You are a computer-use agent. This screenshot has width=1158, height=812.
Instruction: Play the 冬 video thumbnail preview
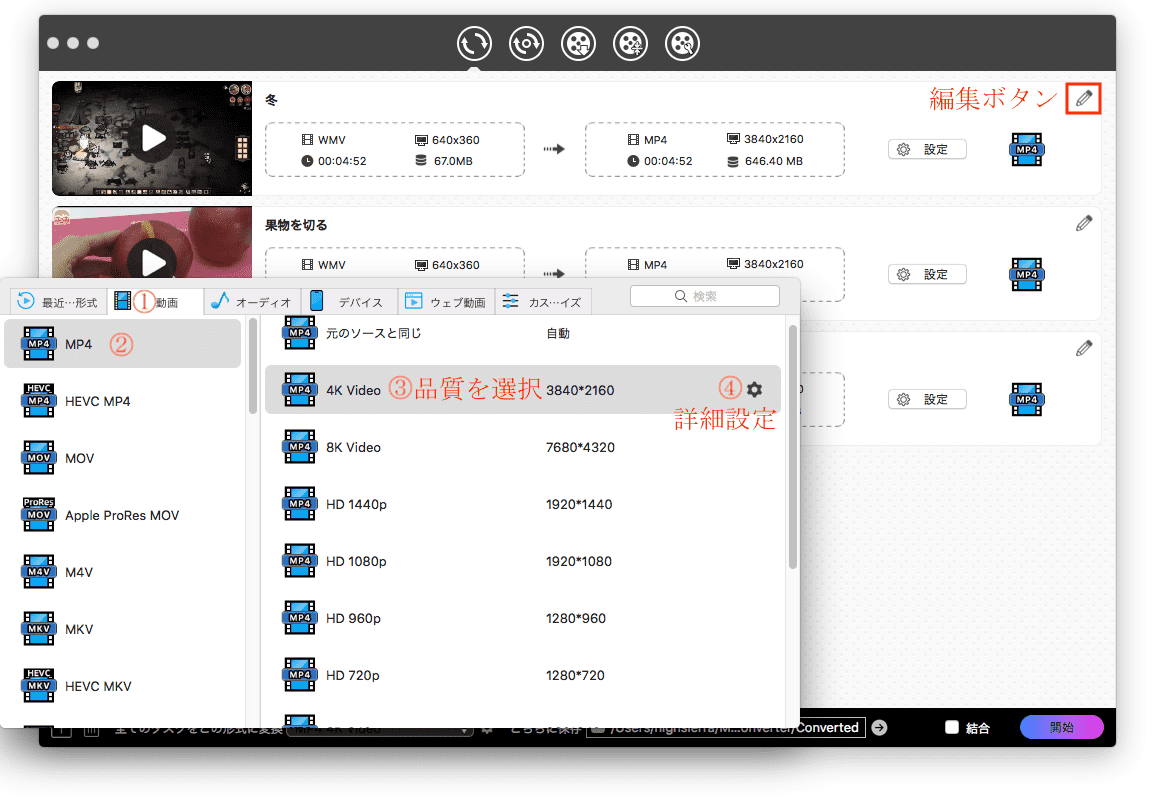pos(153,138)
